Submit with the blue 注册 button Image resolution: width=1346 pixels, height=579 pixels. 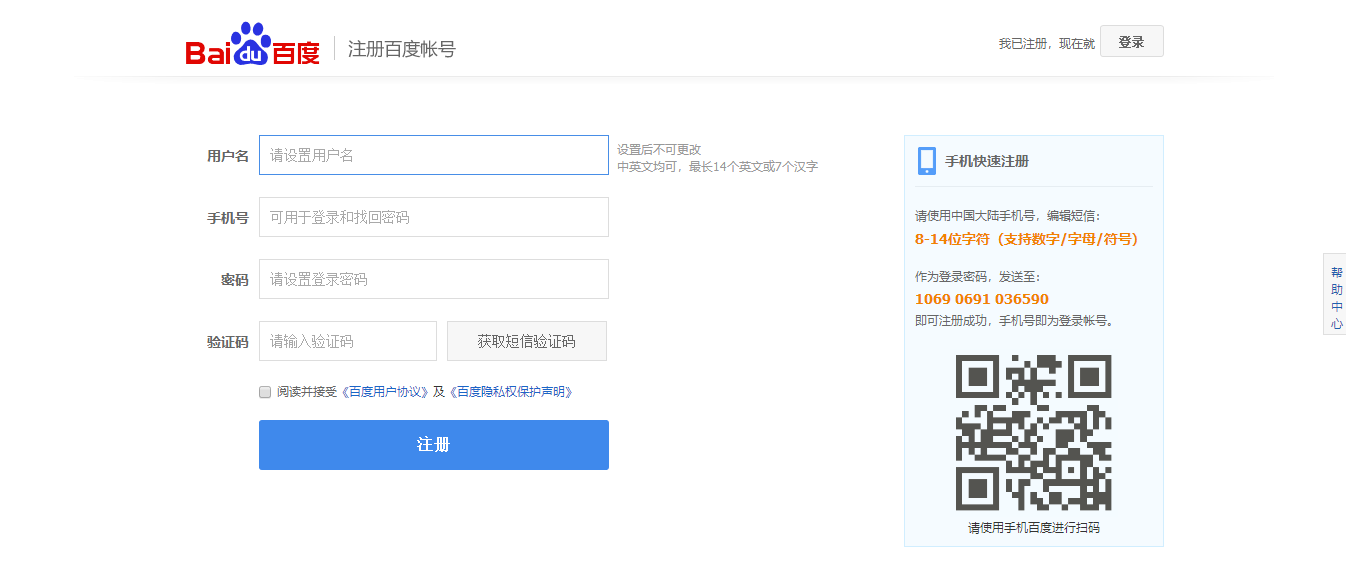coord(433,445)
